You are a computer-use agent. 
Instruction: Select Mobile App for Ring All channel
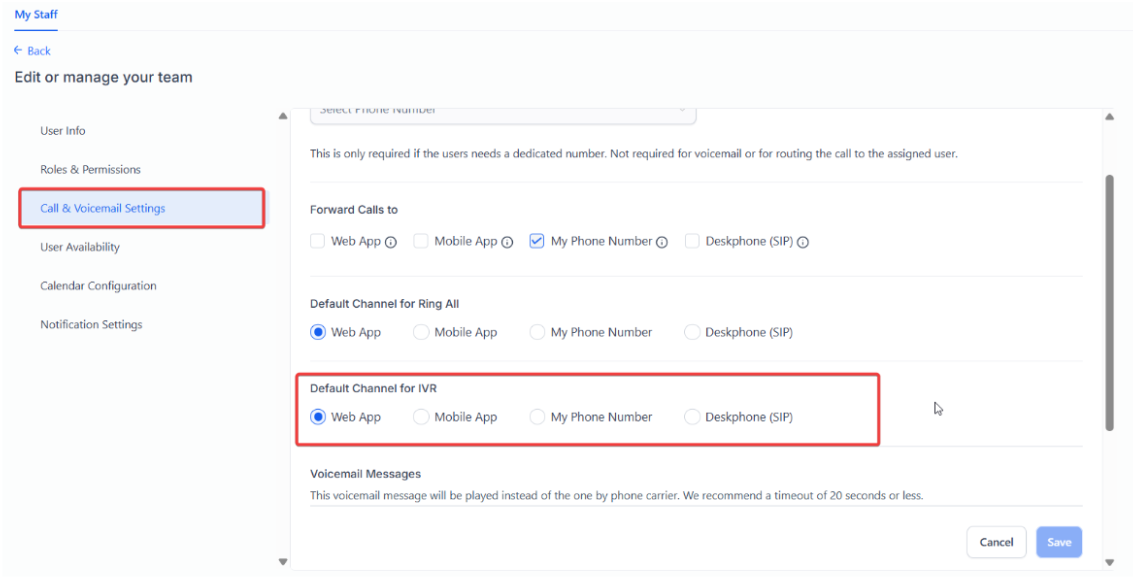coord(421,332)
